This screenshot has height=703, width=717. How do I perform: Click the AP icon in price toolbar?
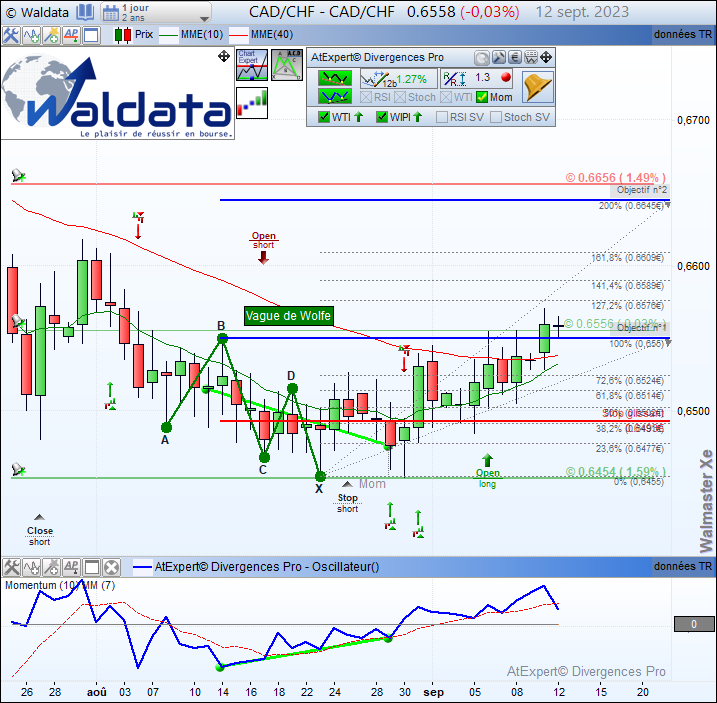[71, 35]
